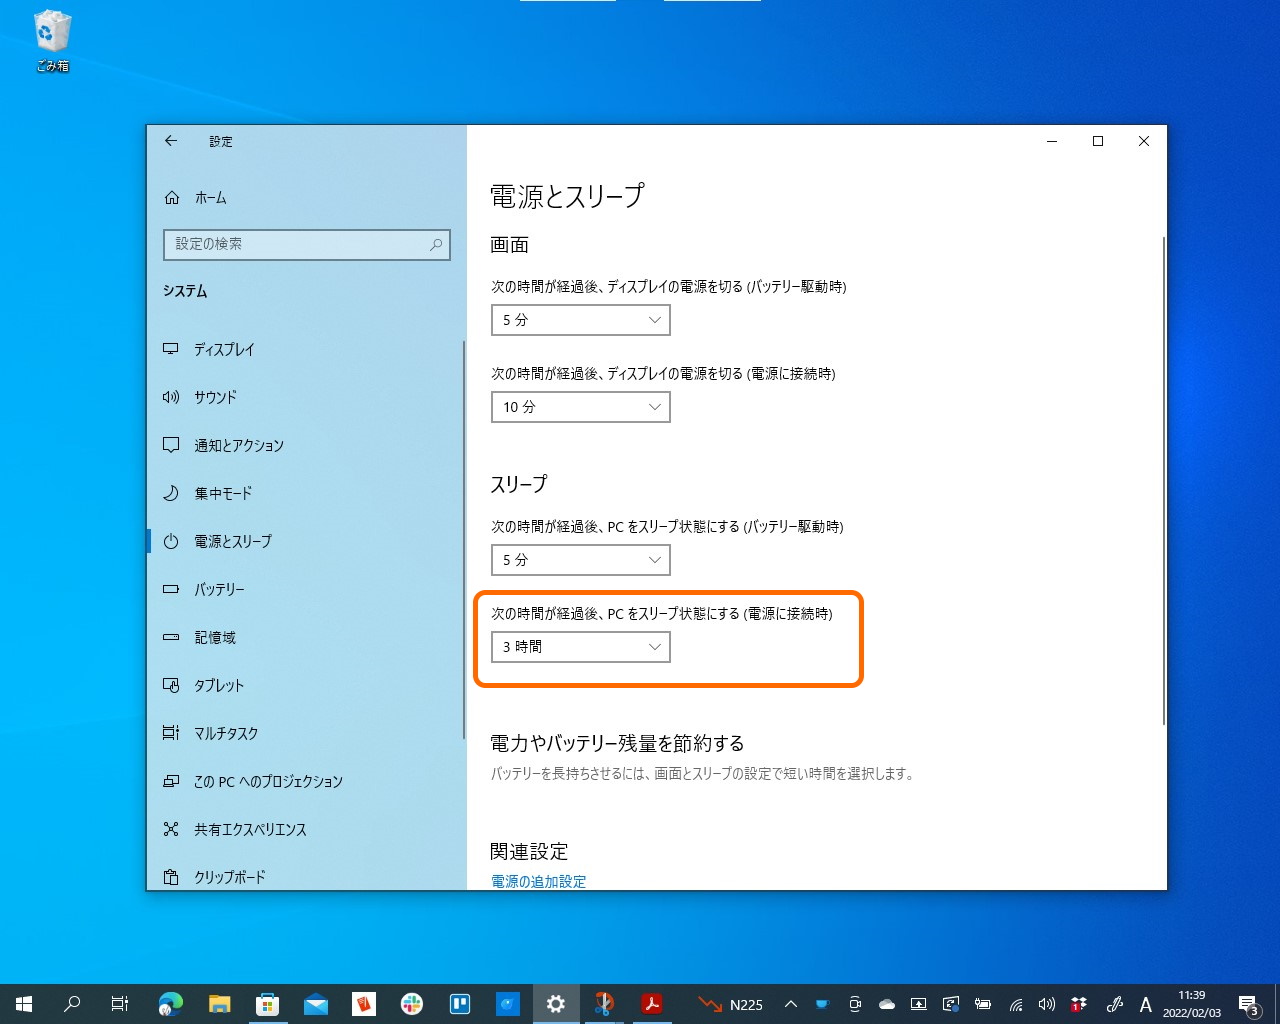Click the 電源の追加設定 link
The image size is (1280, 1024).
tap(537, 881)
